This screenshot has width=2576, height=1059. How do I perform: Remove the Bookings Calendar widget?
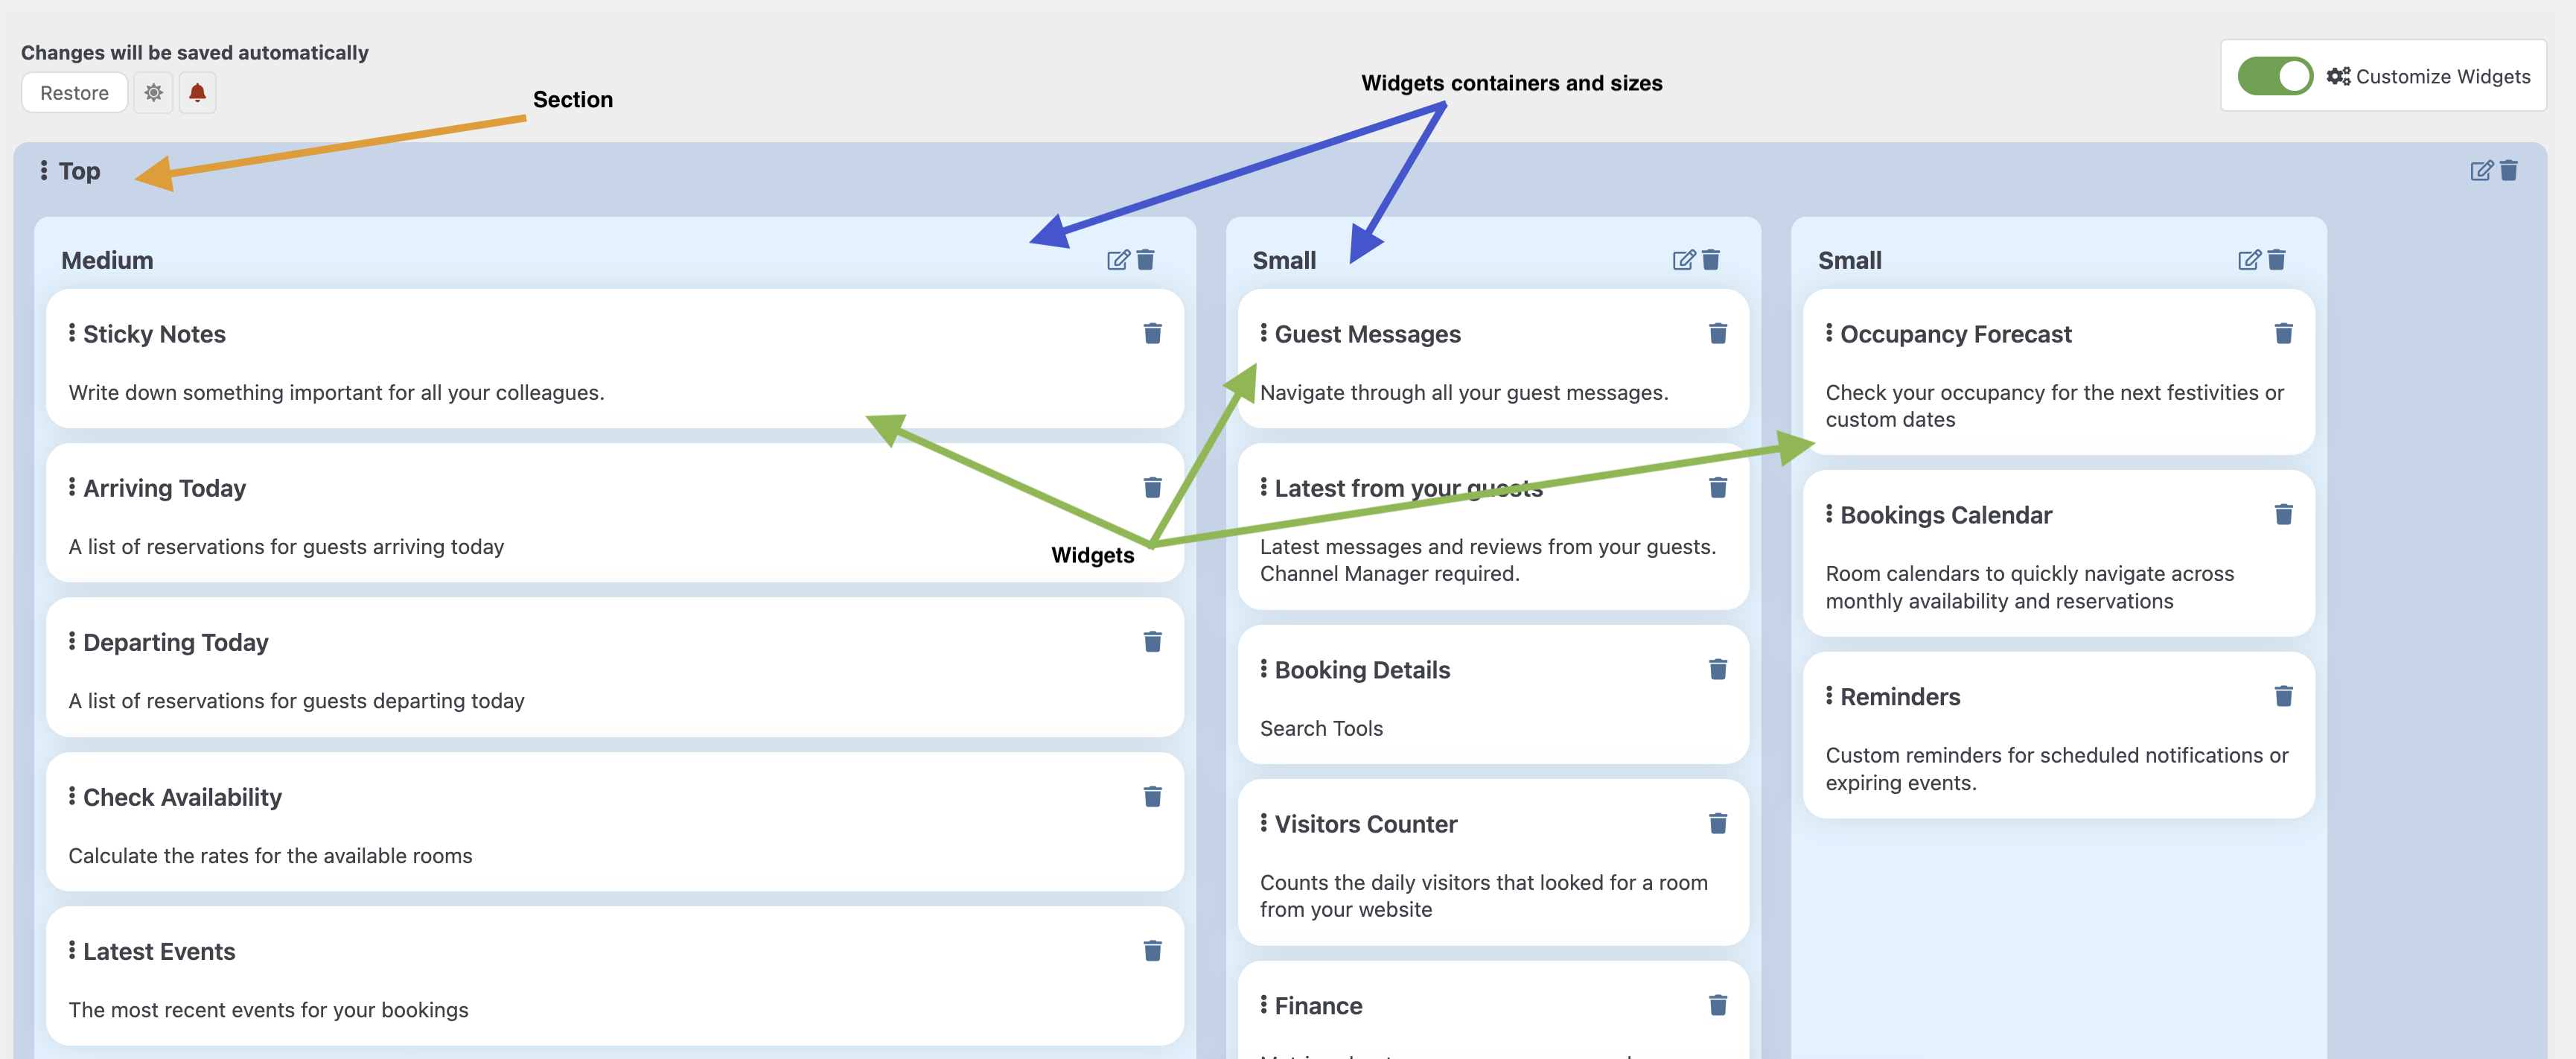(2283, 514)
